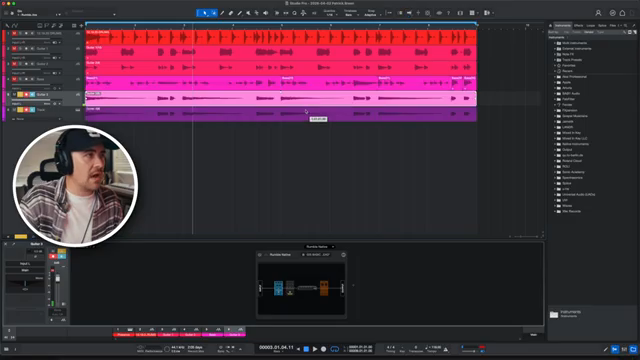Toggle input monitor on Guitar 3 track

tap(32, 94)
